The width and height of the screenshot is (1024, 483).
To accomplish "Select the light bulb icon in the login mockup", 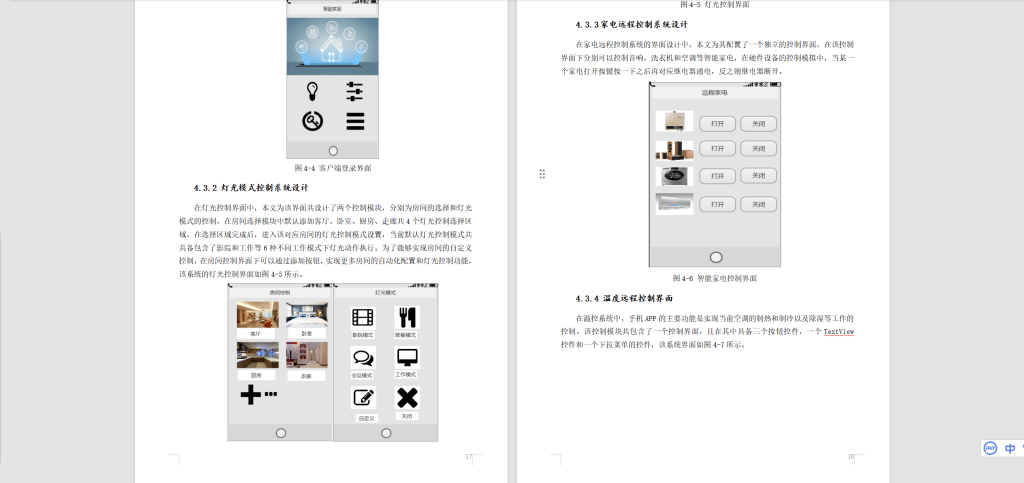I will [312, 91].
